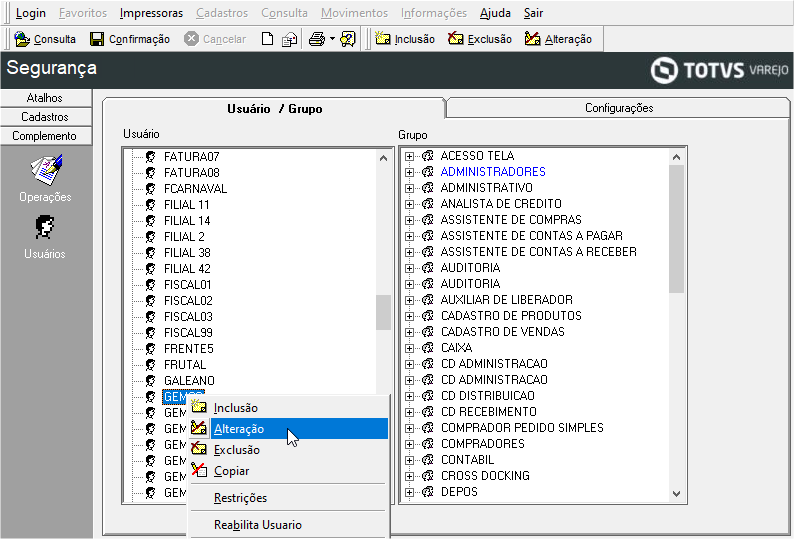Click down arrow of Grupo list scrollbar
The image size is (794, 539).
coord(677,493)
